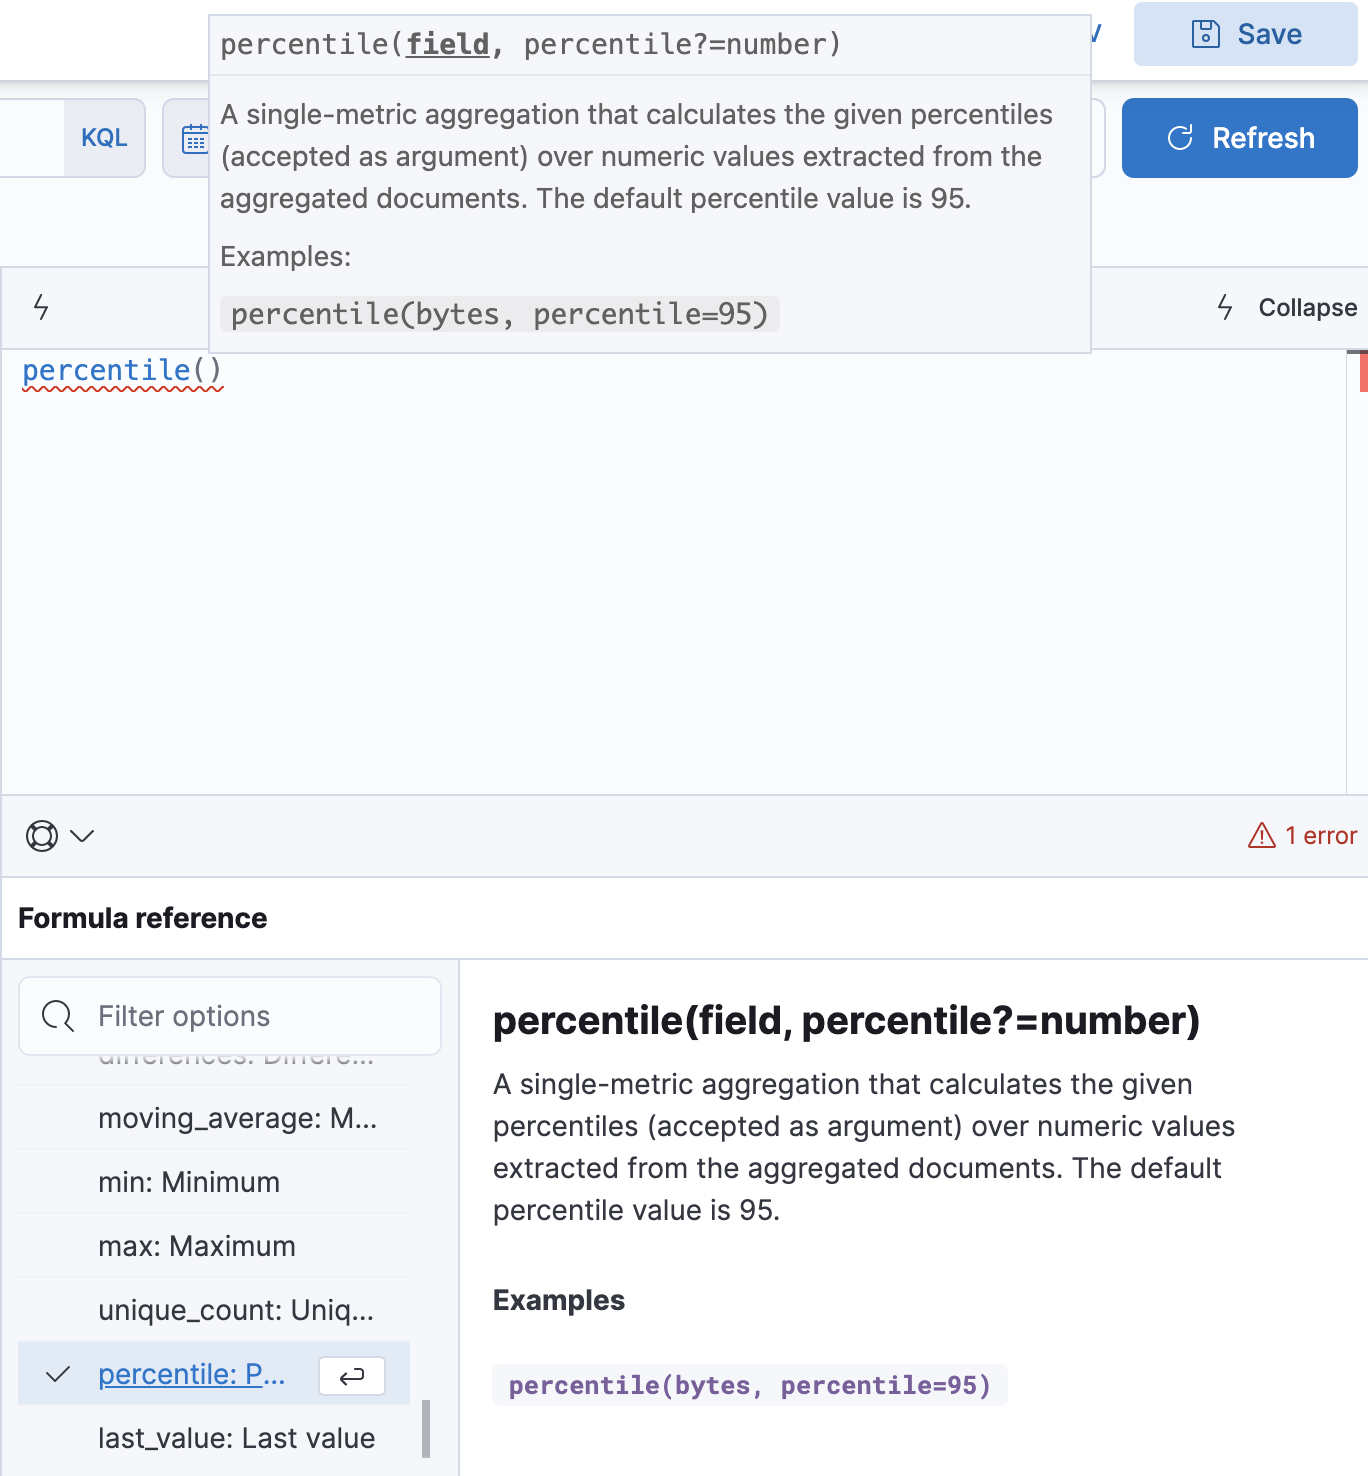This screenshot has height=1476, width=1368.
Task: Click the formula list scrollbar thumb
Action: click(x=426, y=1428)
